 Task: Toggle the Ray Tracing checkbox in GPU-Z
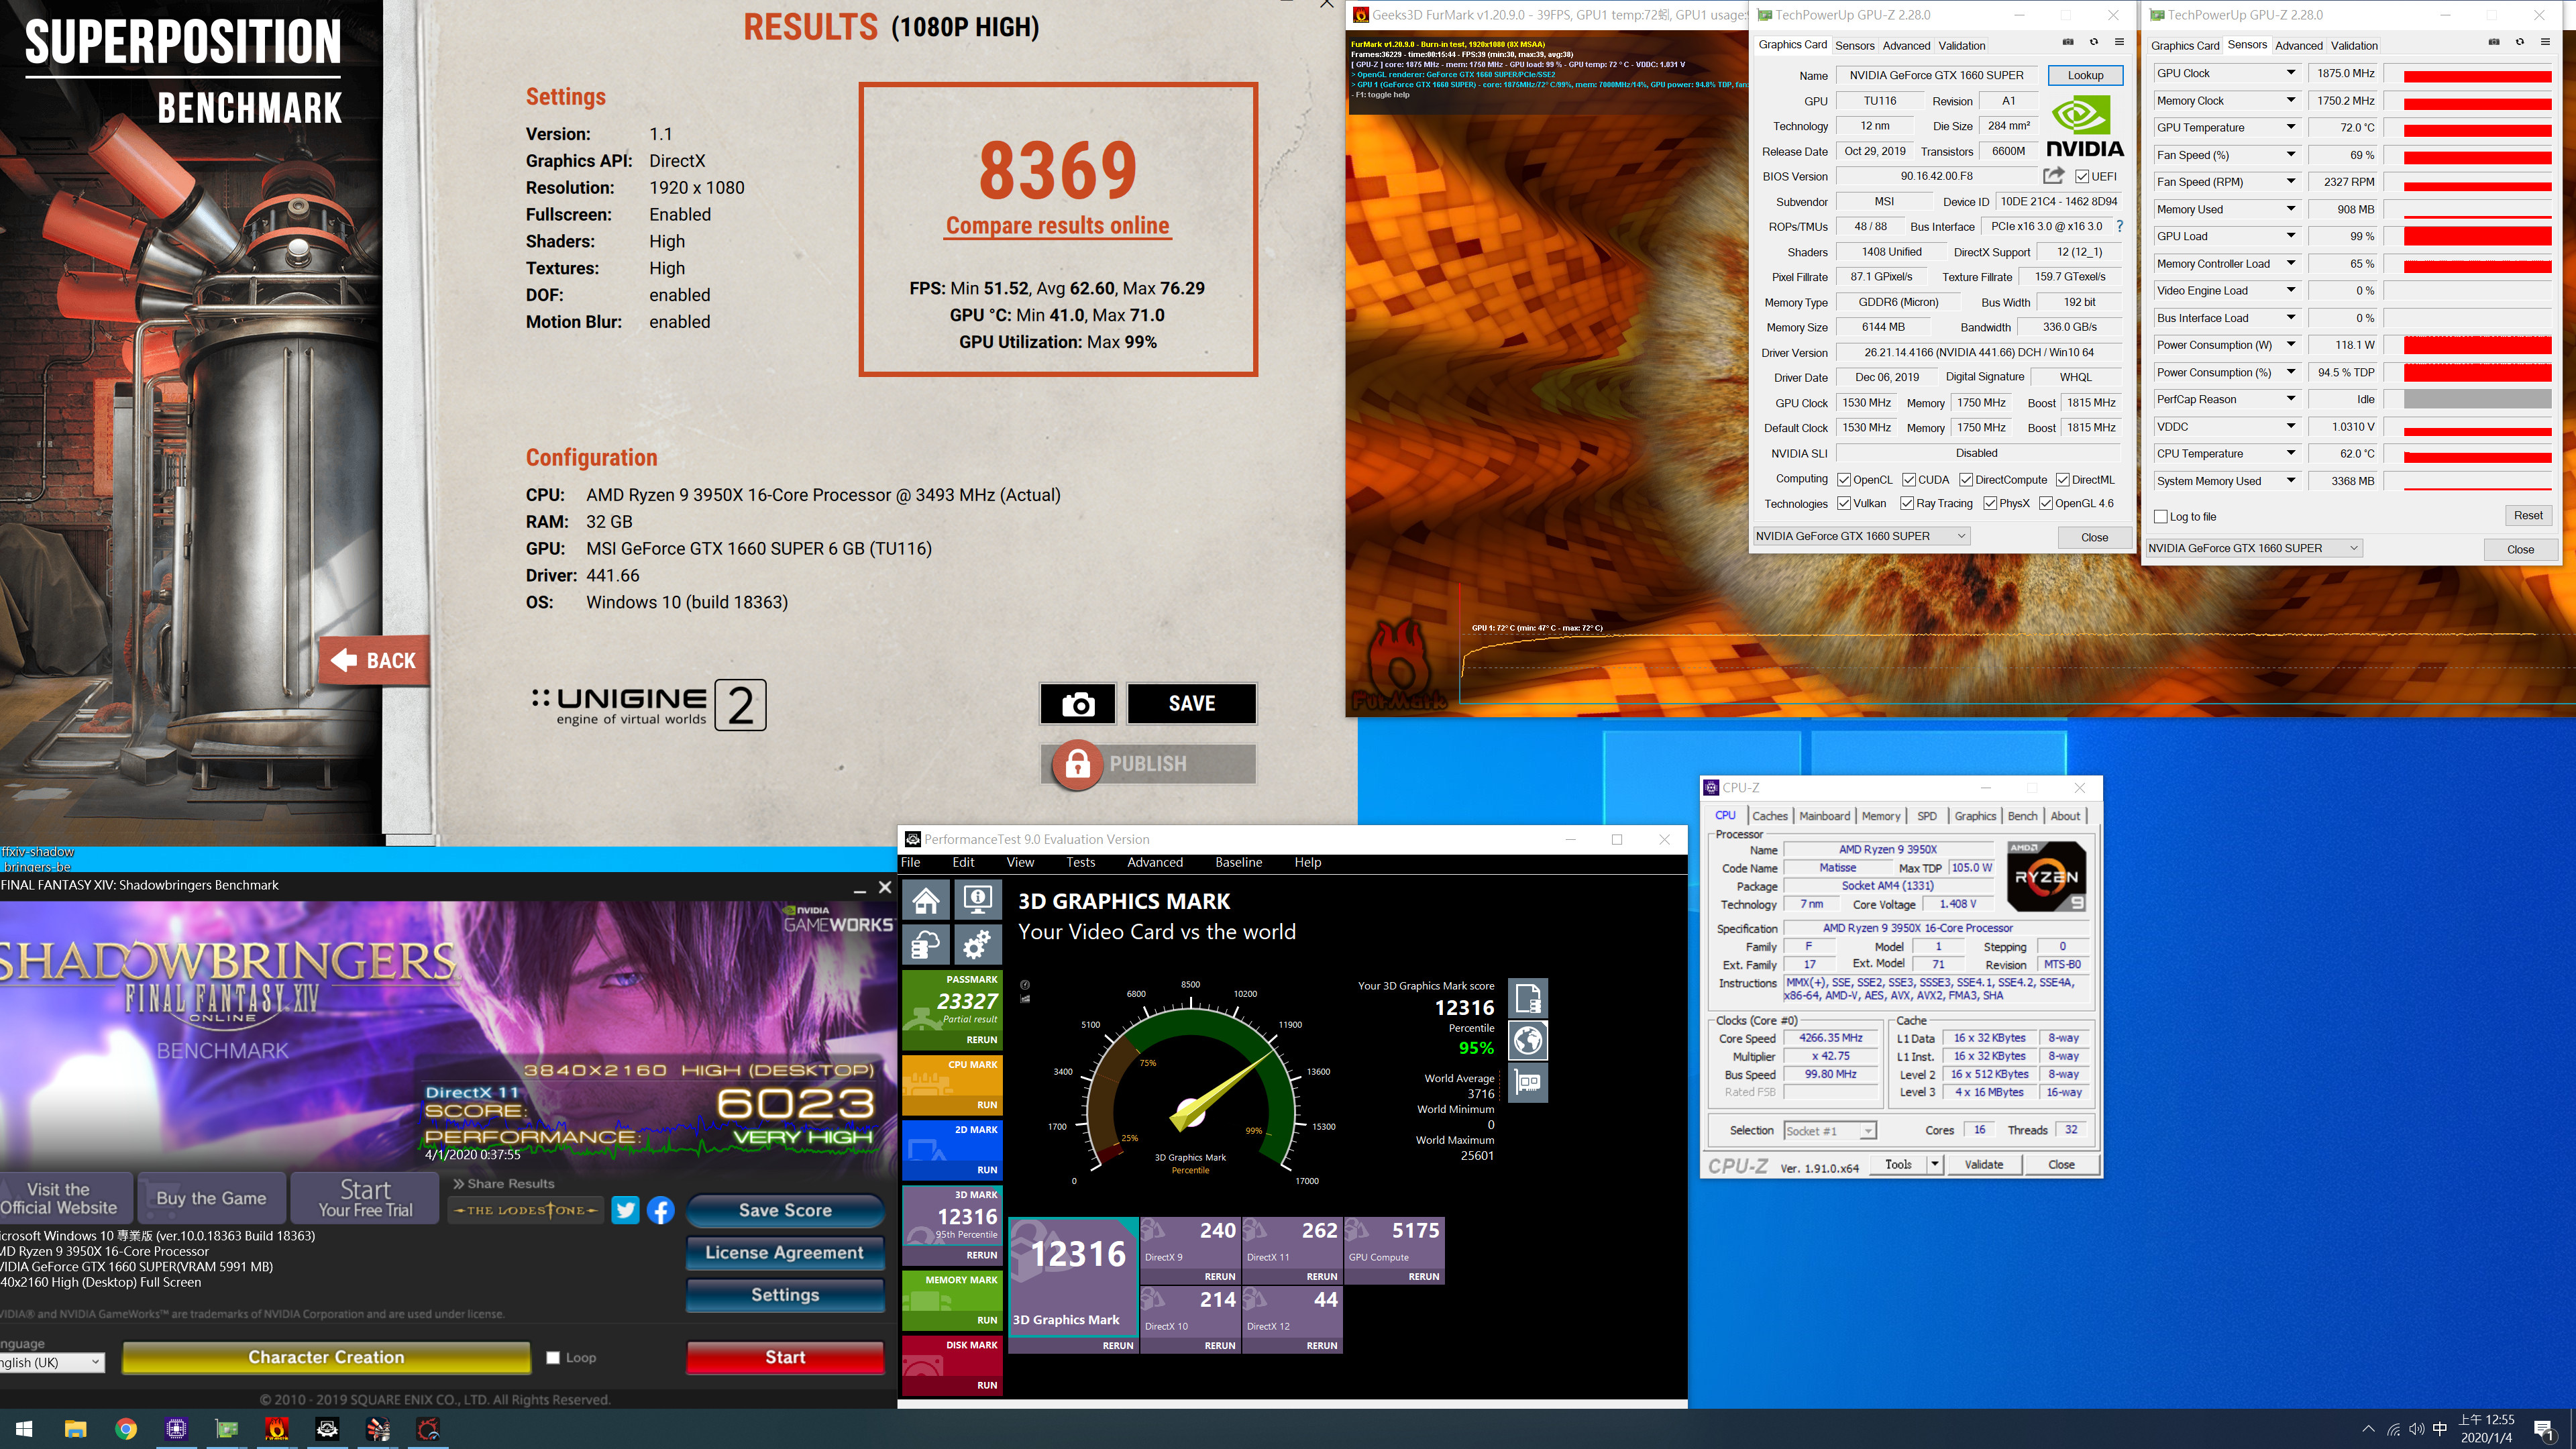coord(1907,504)
